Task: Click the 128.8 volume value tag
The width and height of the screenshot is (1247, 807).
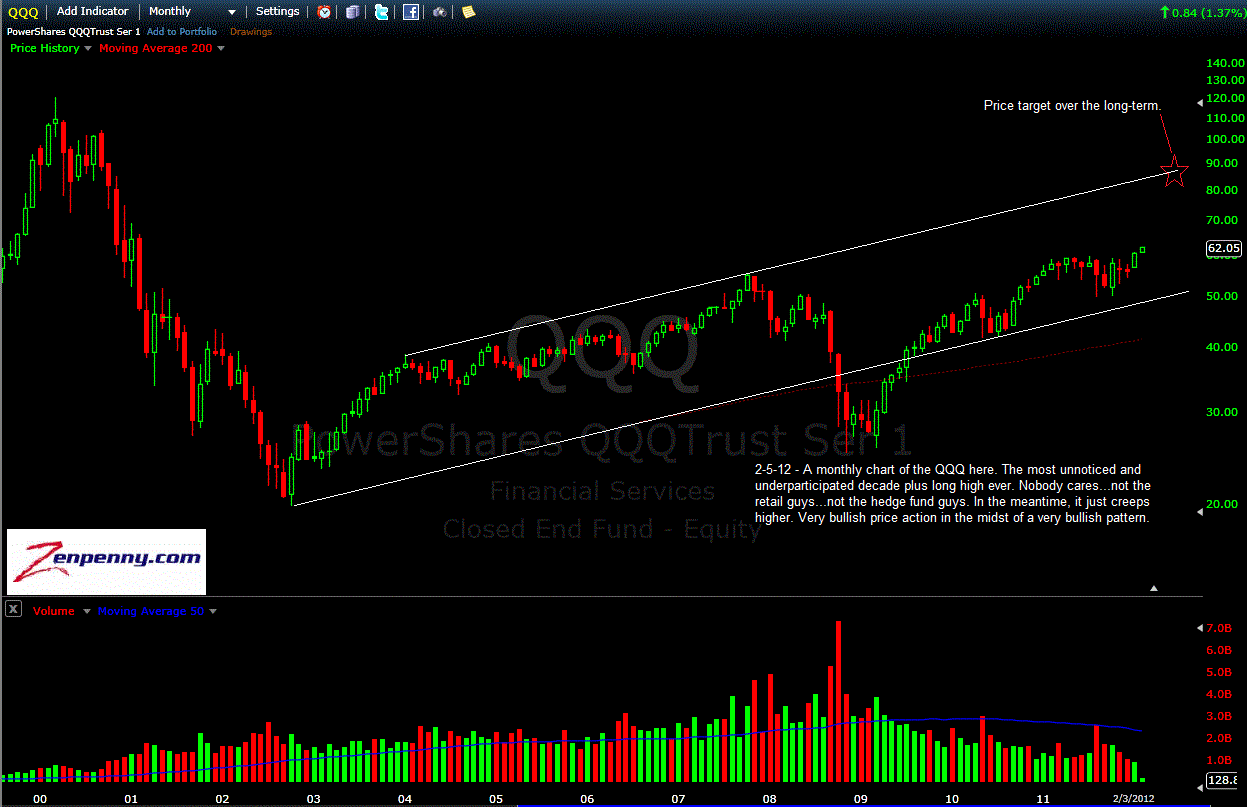Action: 1224,780
